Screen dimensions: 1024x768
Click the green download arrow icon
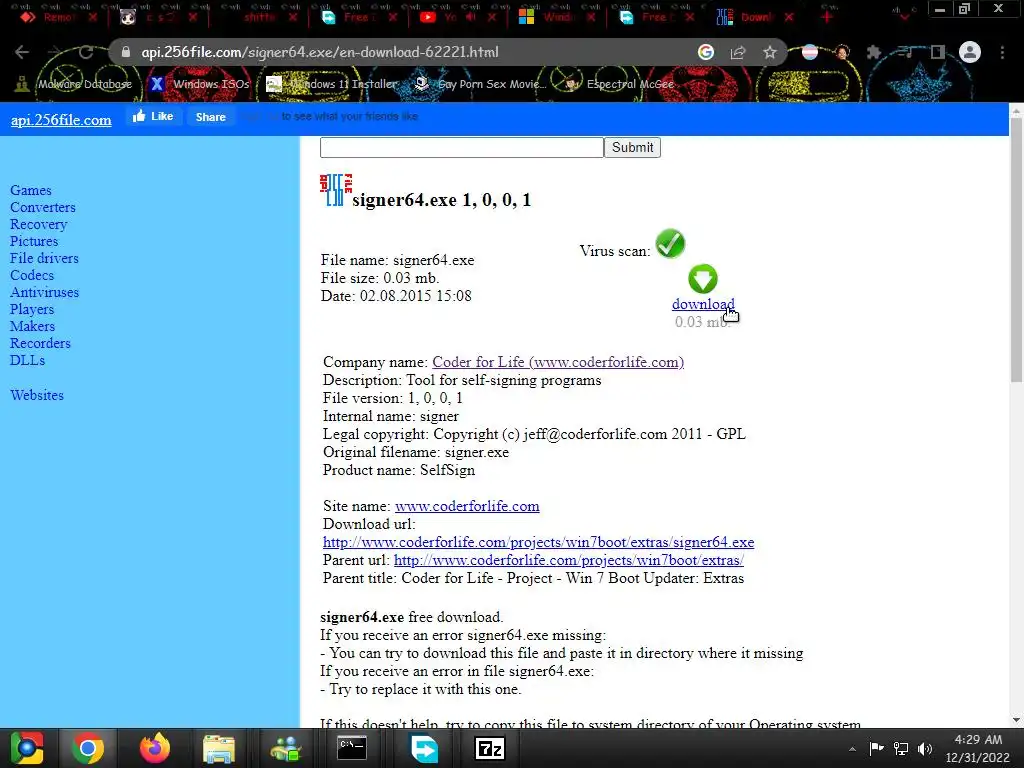703,279
